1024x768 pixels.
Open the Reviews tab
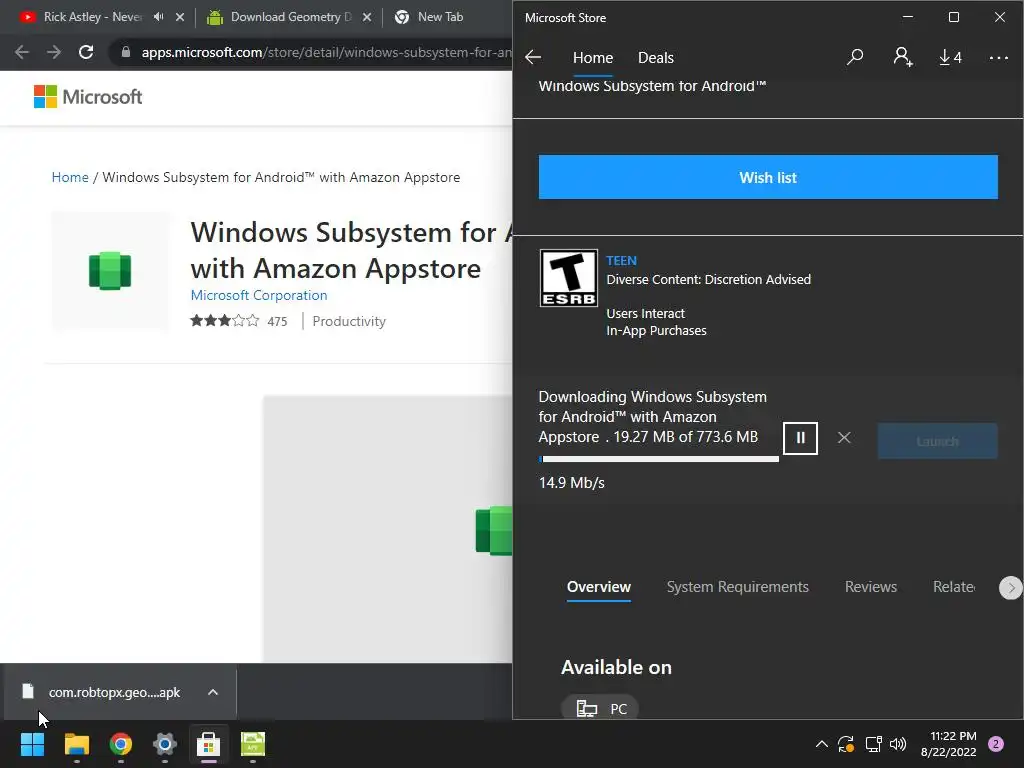point(871,586)
